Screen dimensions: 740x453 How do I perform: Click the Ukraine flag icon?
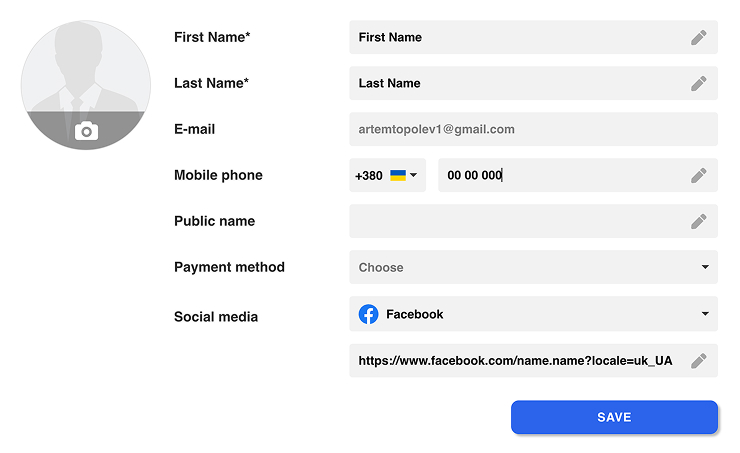click(x=398, y=175)
